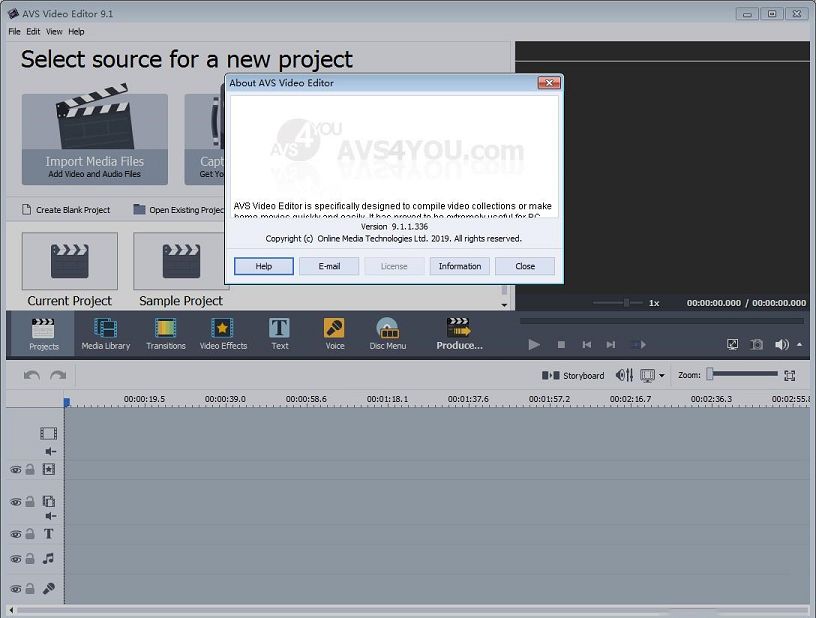Take a snapshot with the camera icon
Image resolution: width=816 pixels, height=618 pixels.
coord(757,344)
